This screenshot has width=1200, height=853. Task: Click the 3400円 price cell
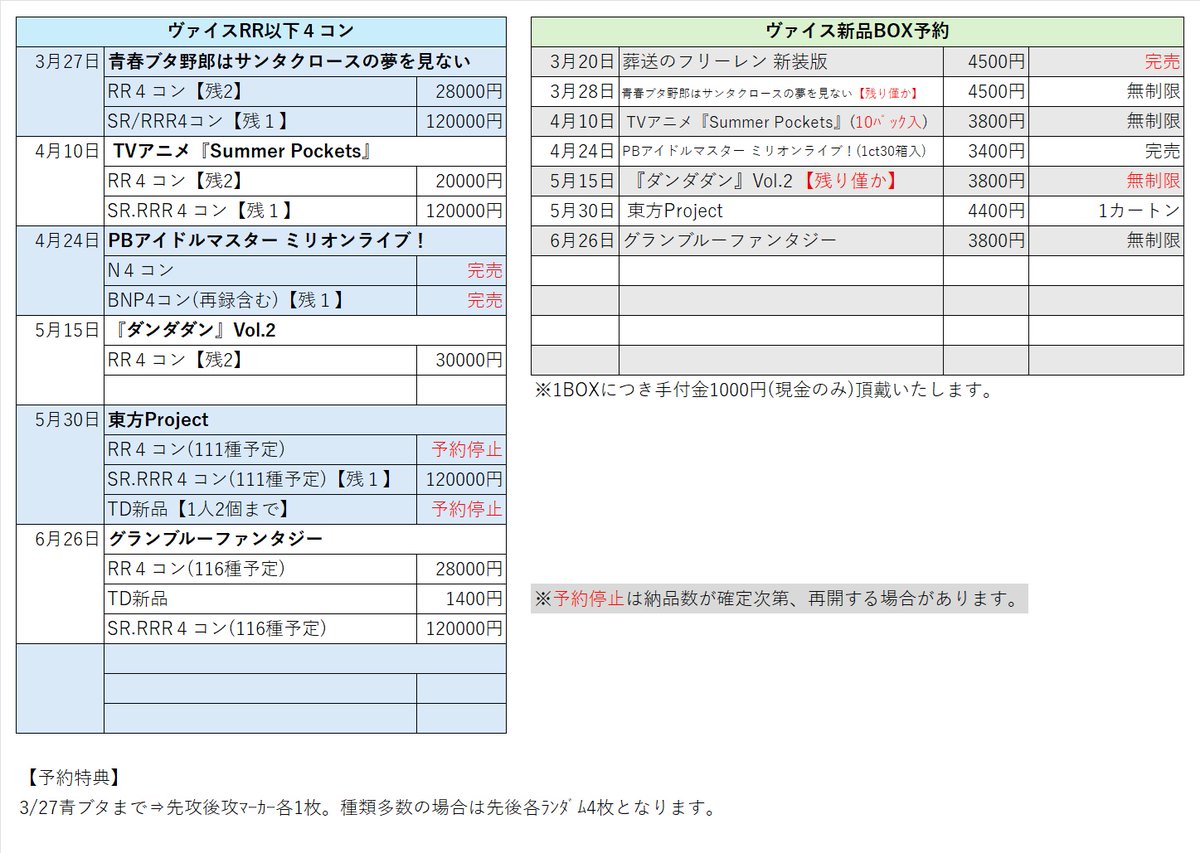[x=985, y=151]
